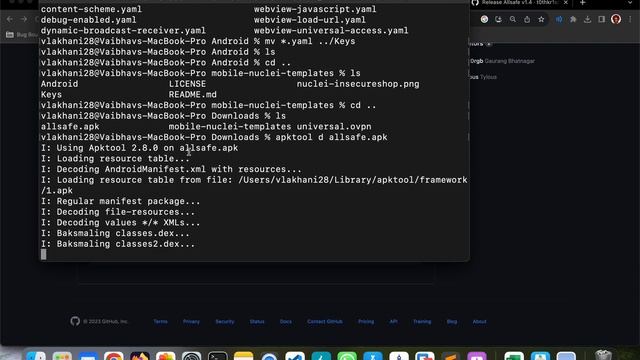Click the Google lens icon in address bar

click(484, 19)
